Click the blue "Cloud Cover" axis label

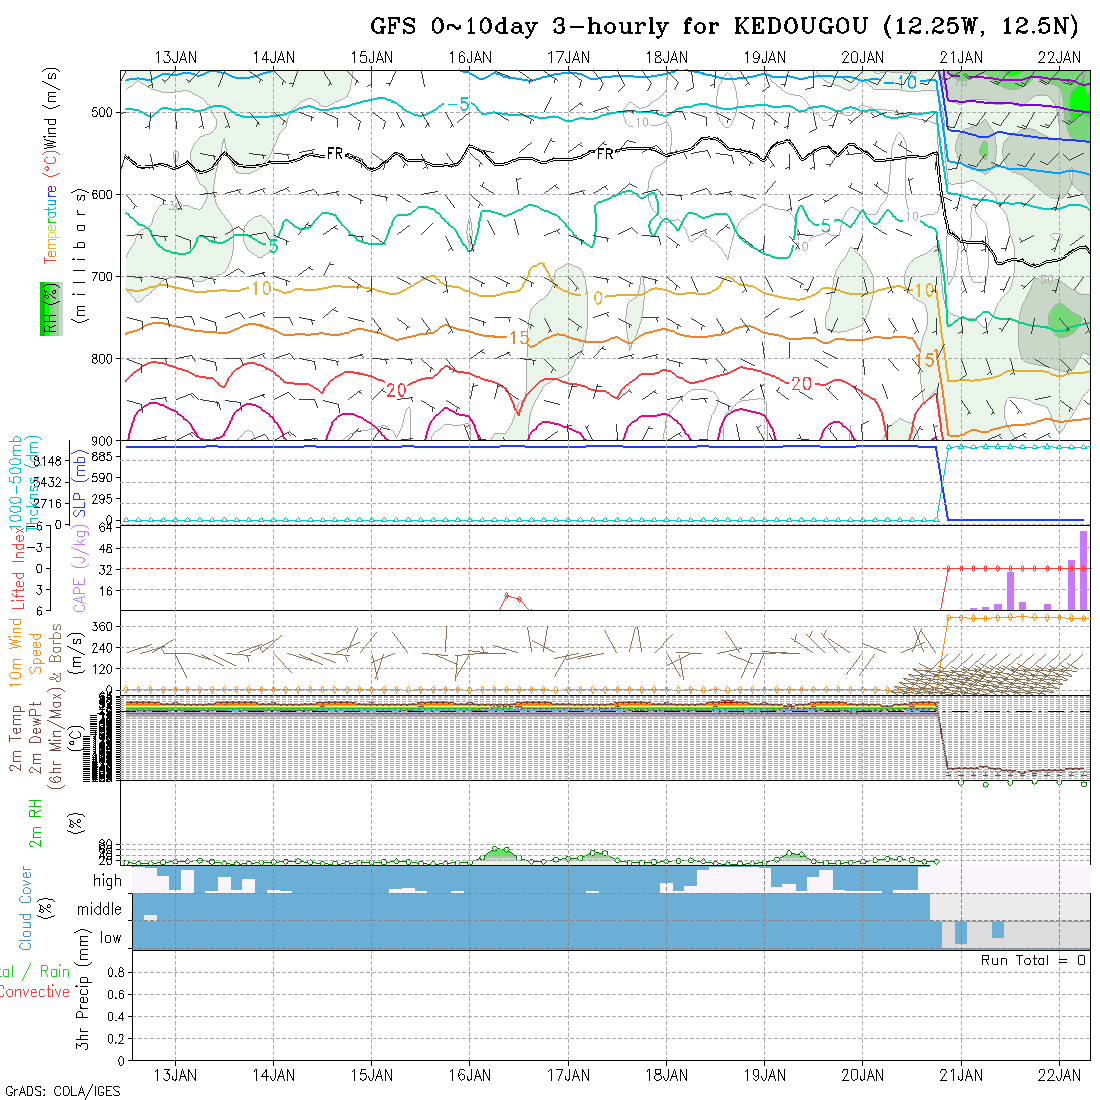coord(26,908)
